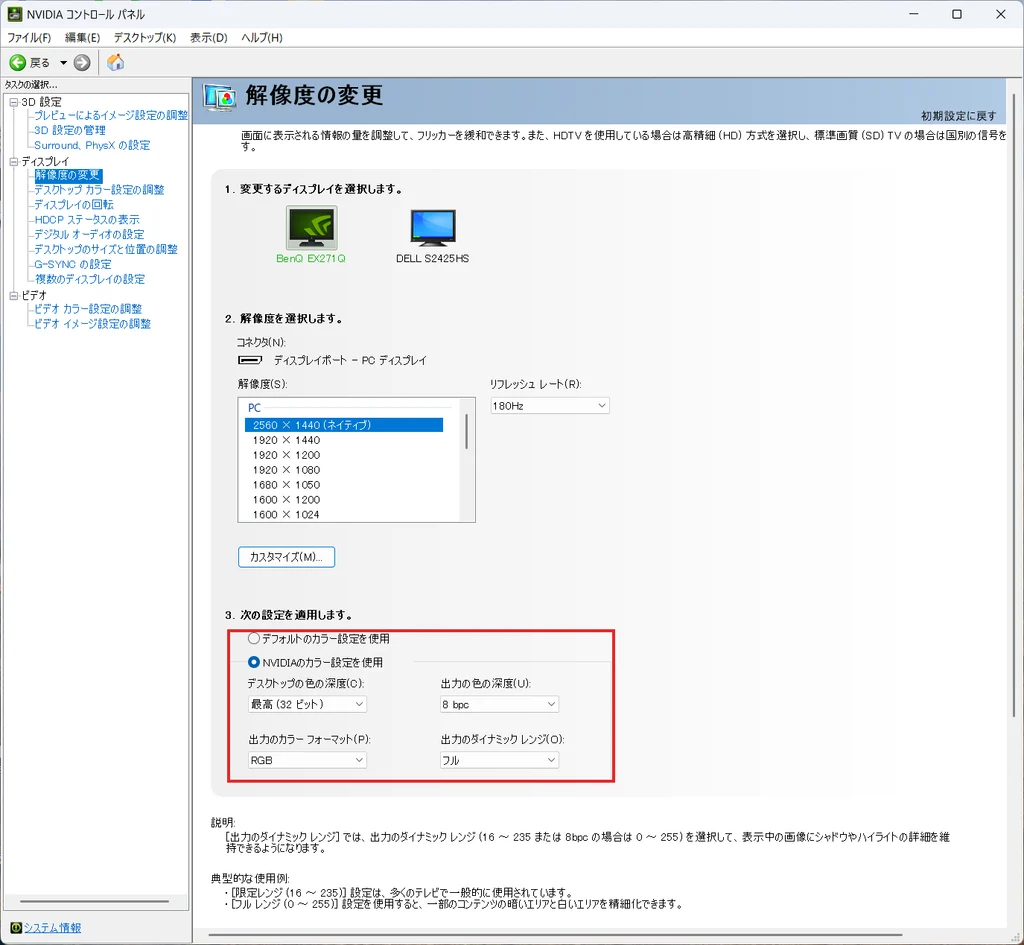
Task: Select 'Use default color settings' radio button
Action: 254,639
